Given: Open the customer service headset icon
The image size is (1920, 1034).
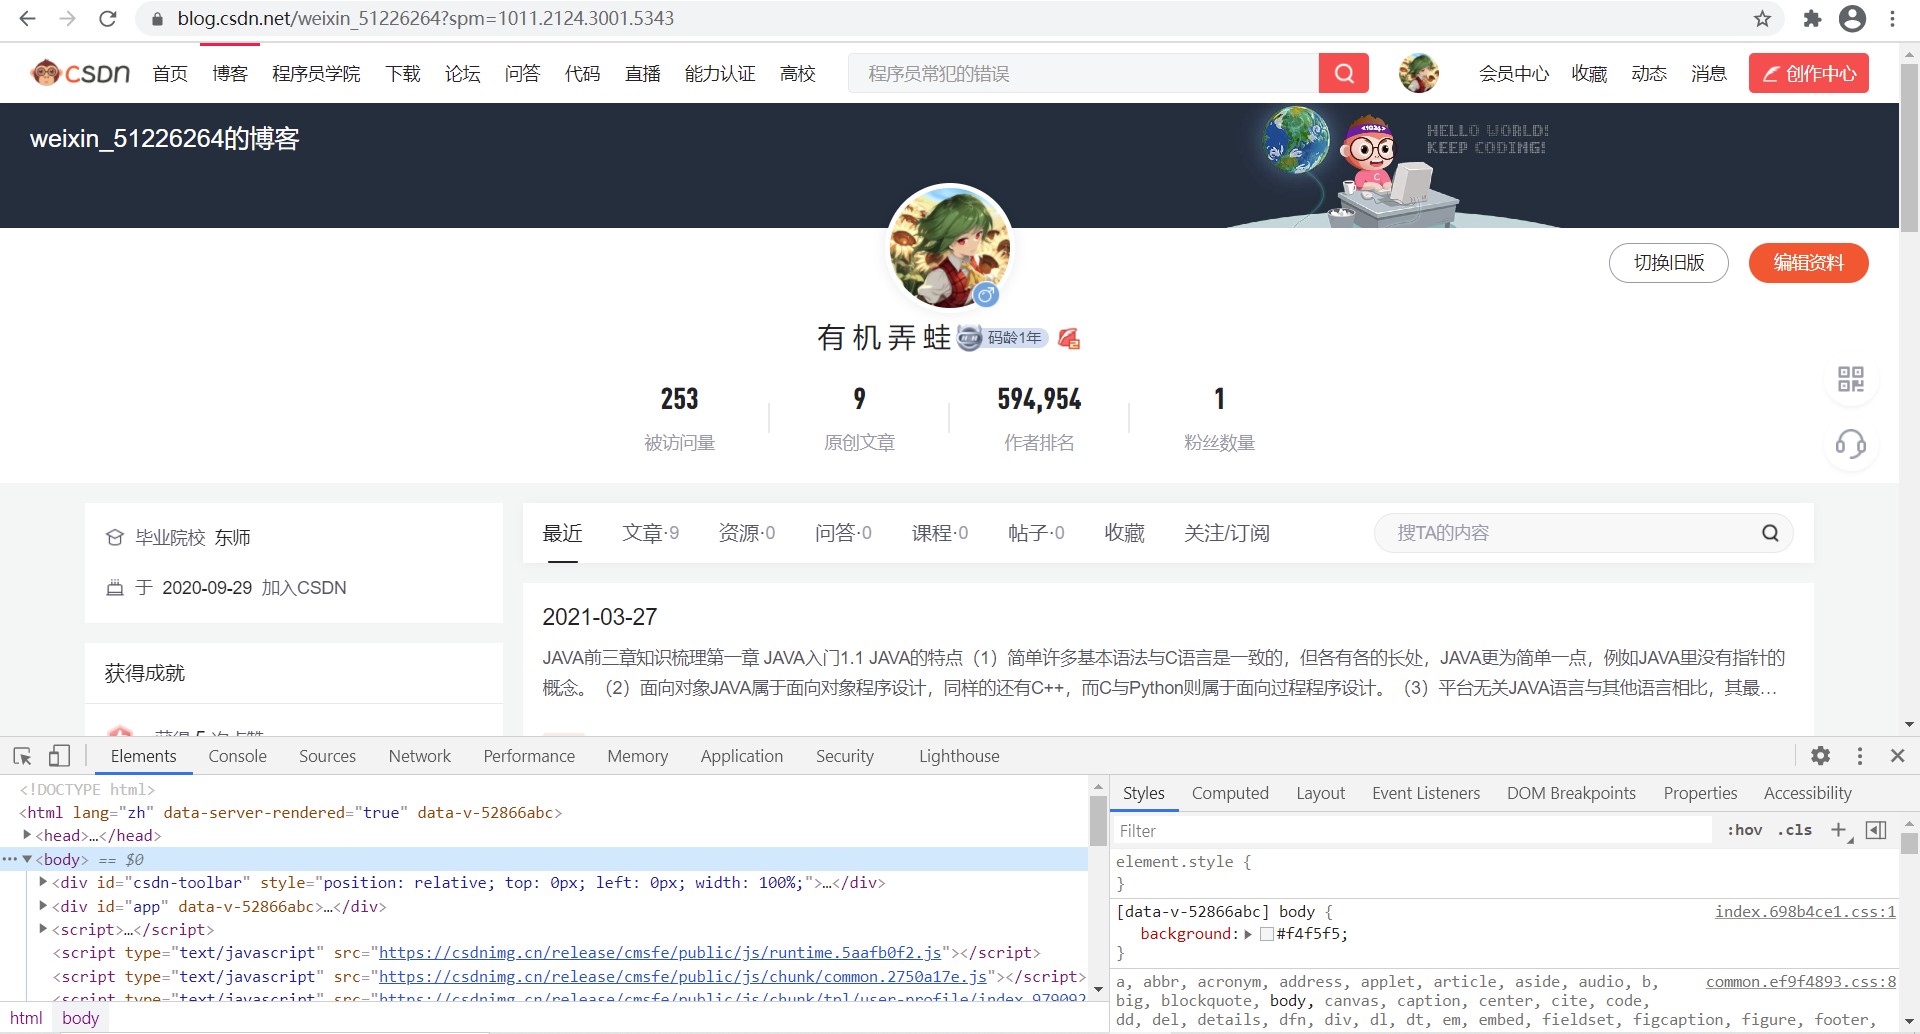Looking at the screenshot, I should click(1851, 444).
